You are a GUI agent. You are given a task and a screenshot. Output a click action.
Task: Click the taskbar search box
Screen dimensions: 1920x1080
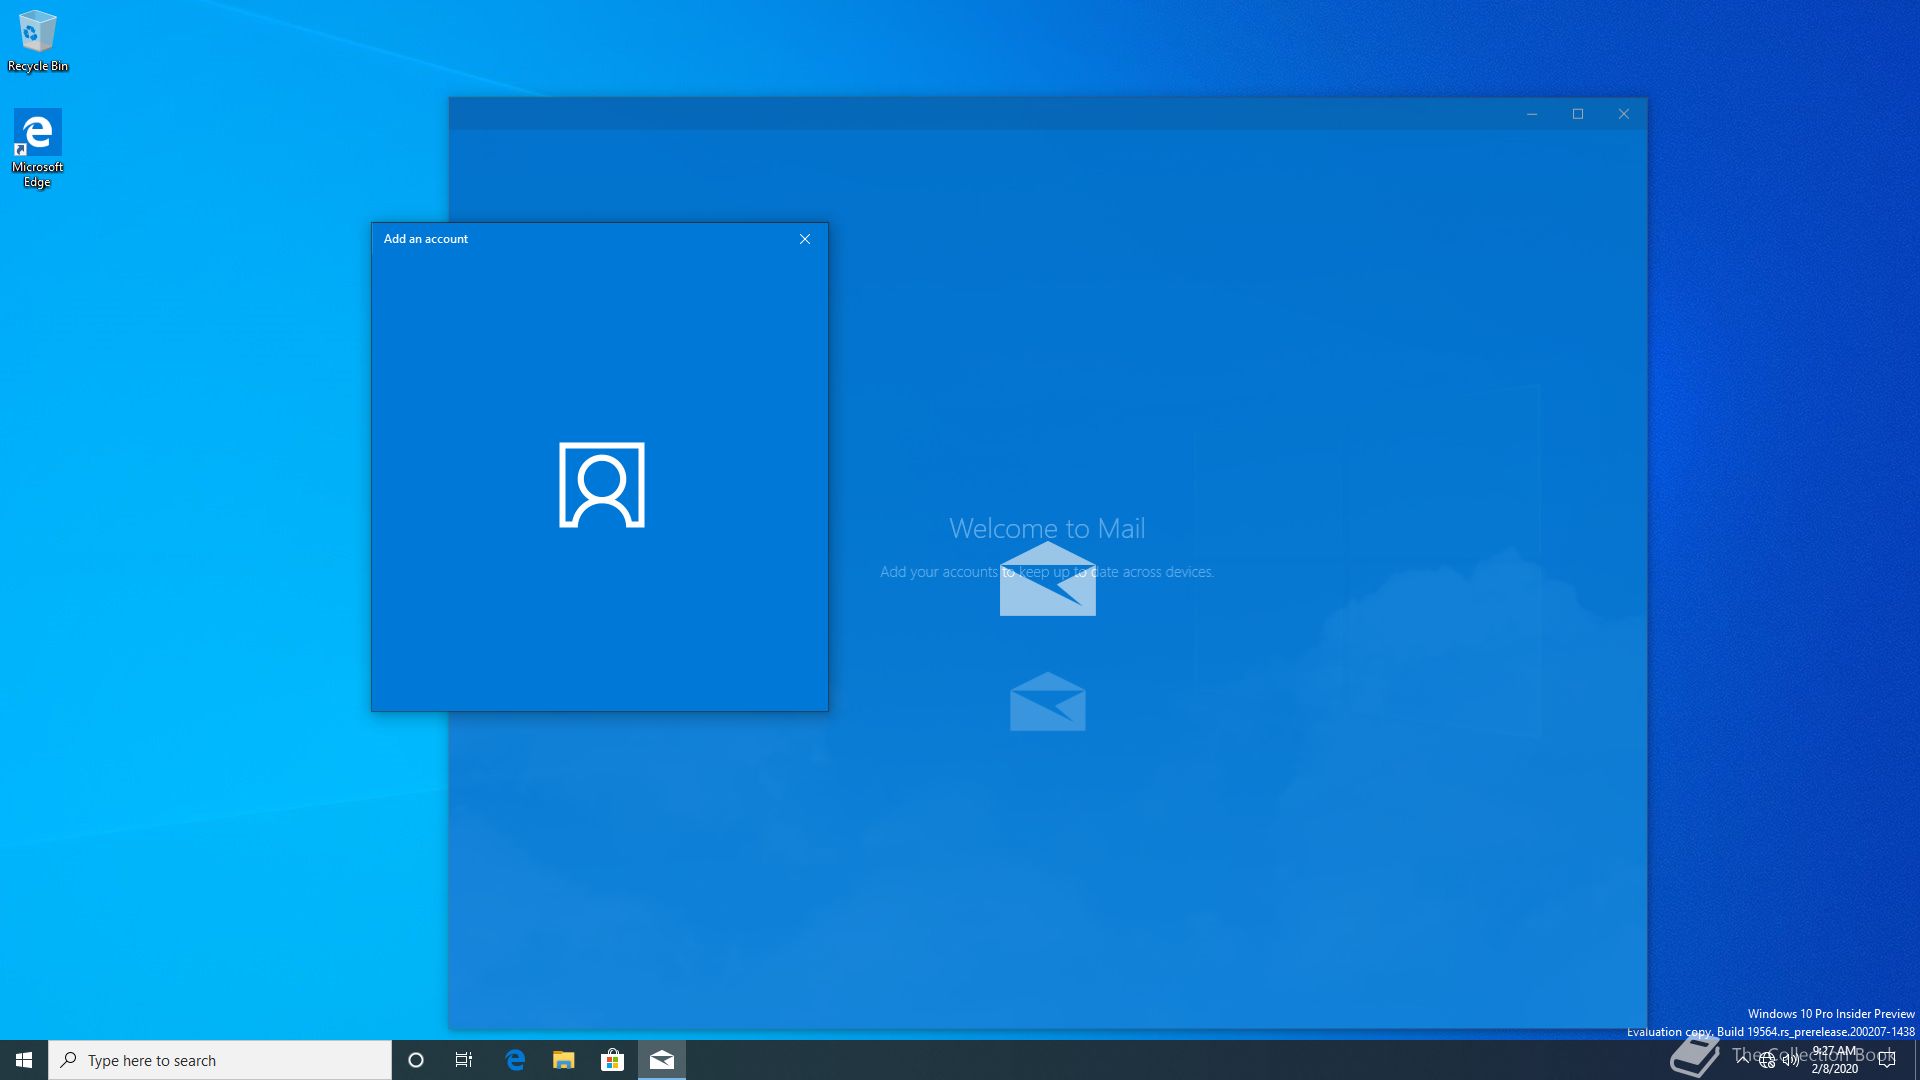pos(220,1060)
